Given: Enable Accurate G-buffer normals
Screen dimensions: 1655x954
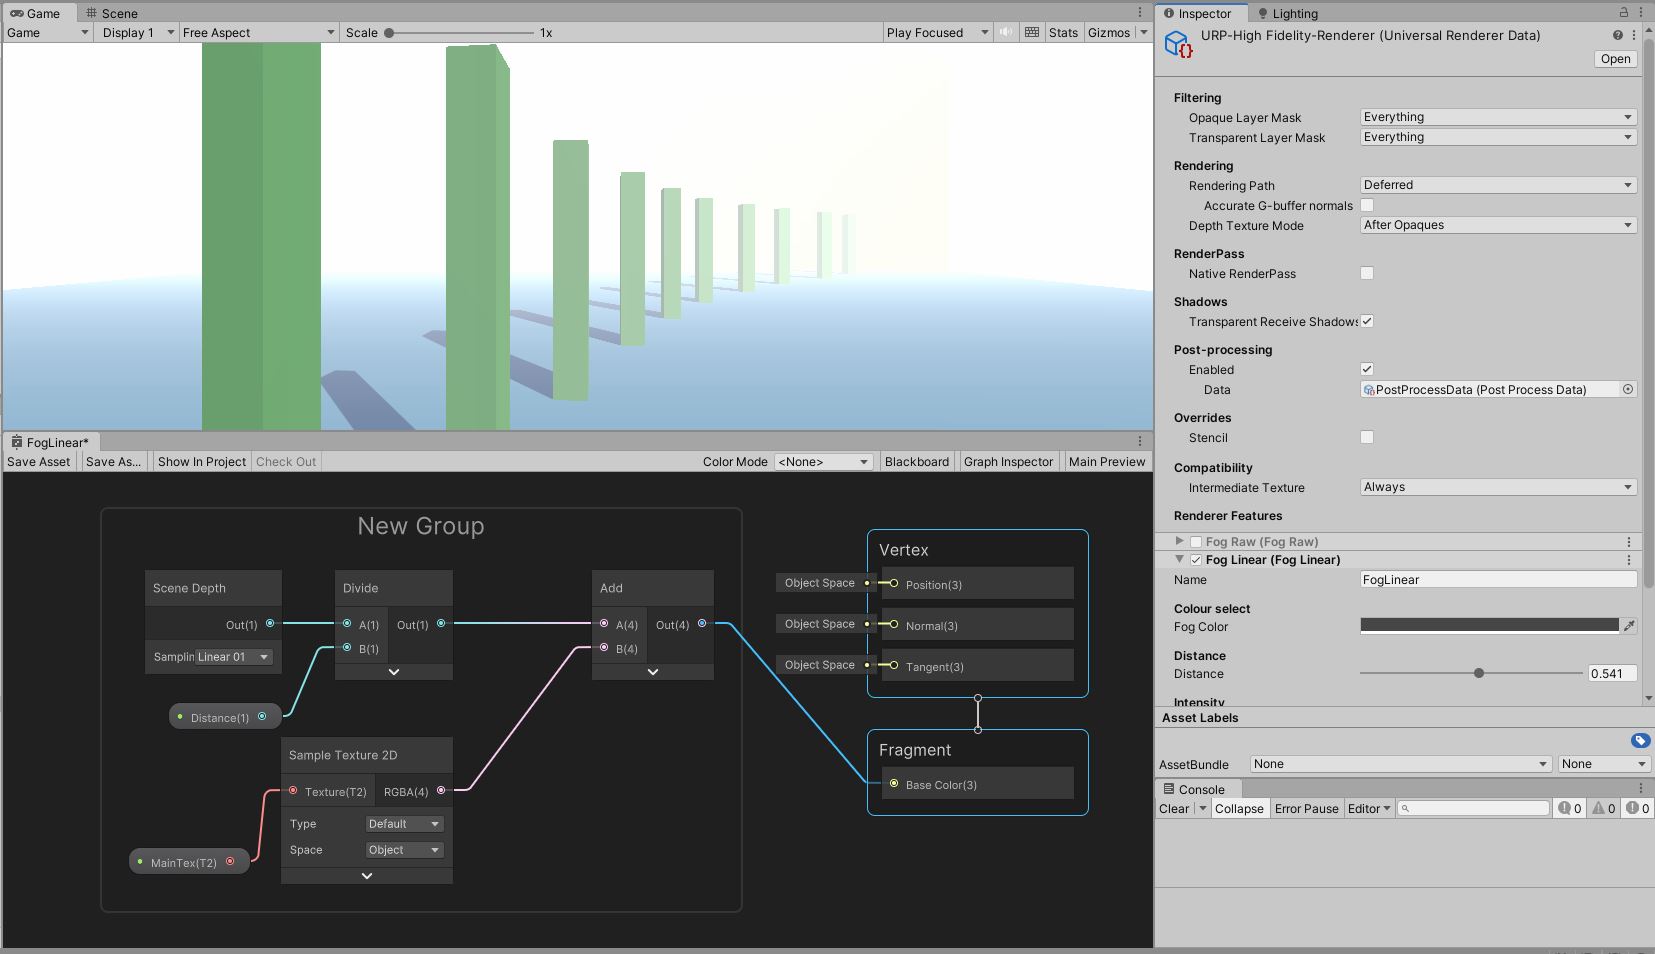Looking at the screenshot, I should click(x=1366, y=205).
